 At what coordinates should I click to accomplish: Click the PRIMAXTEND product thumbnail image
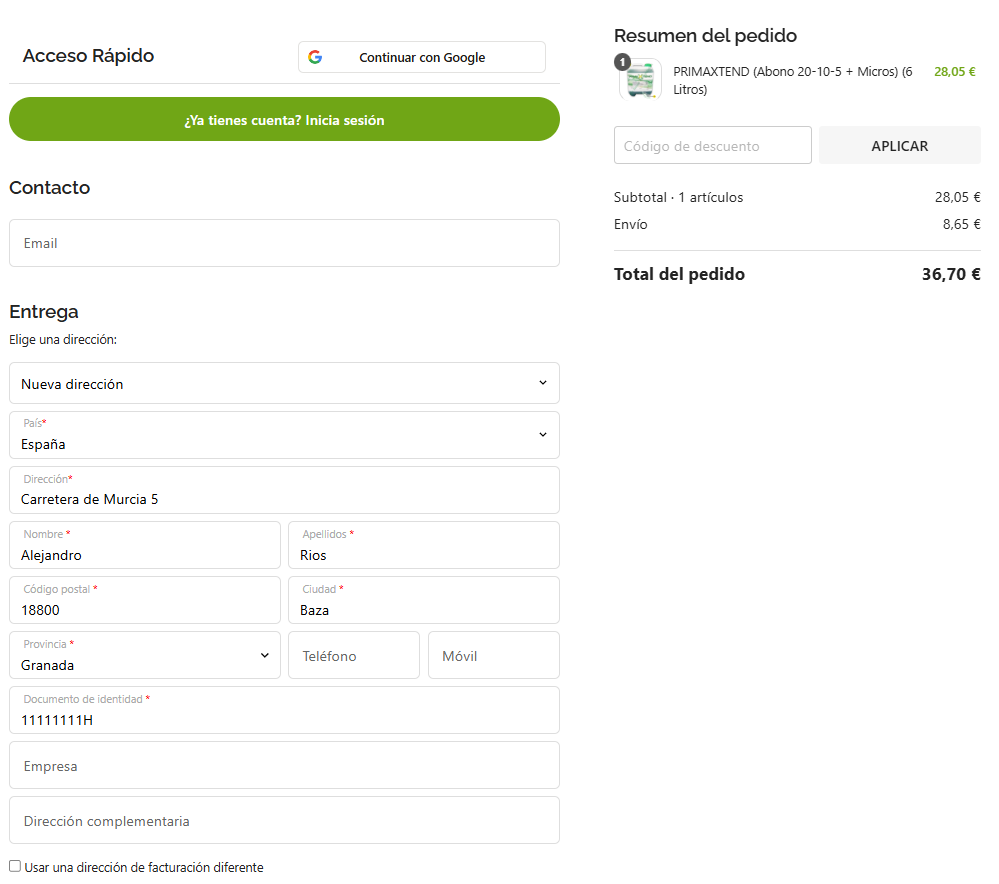coord(641,81)
